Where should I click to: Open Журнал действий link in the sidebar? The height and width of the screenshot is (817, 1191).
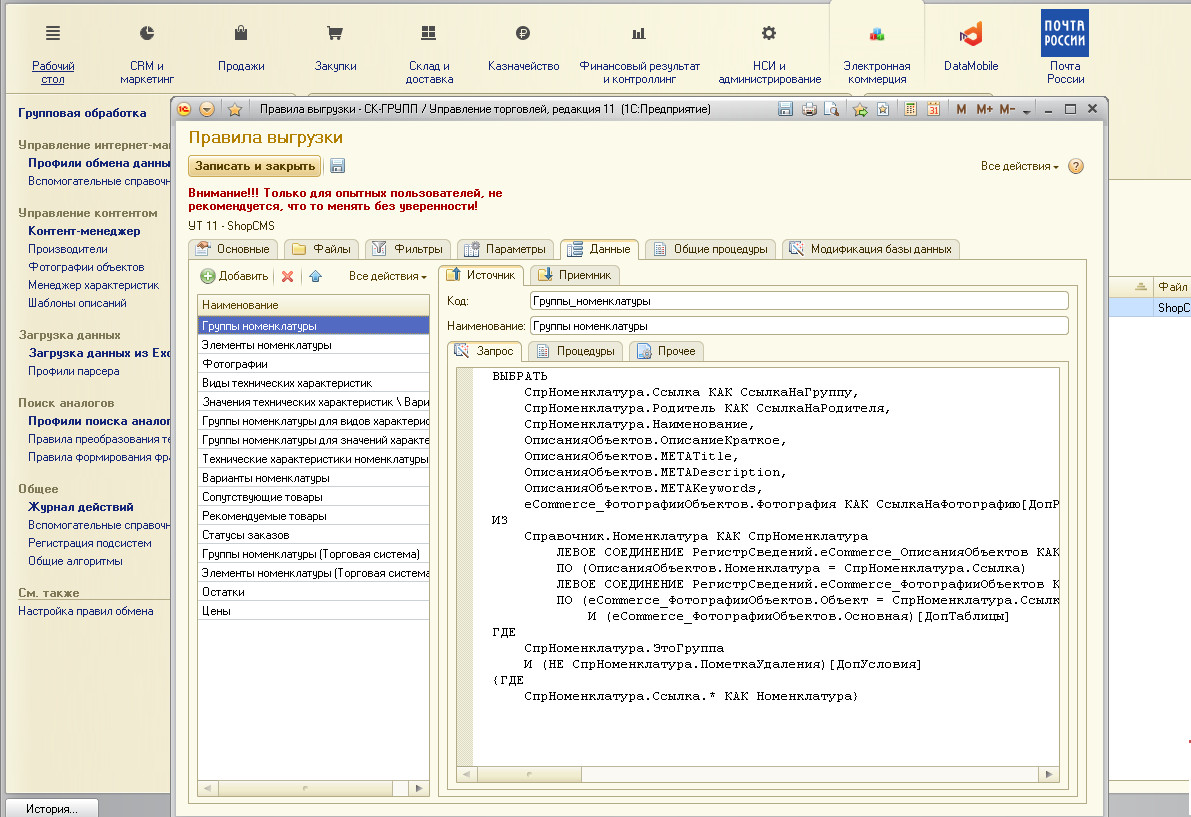point(80,507)
